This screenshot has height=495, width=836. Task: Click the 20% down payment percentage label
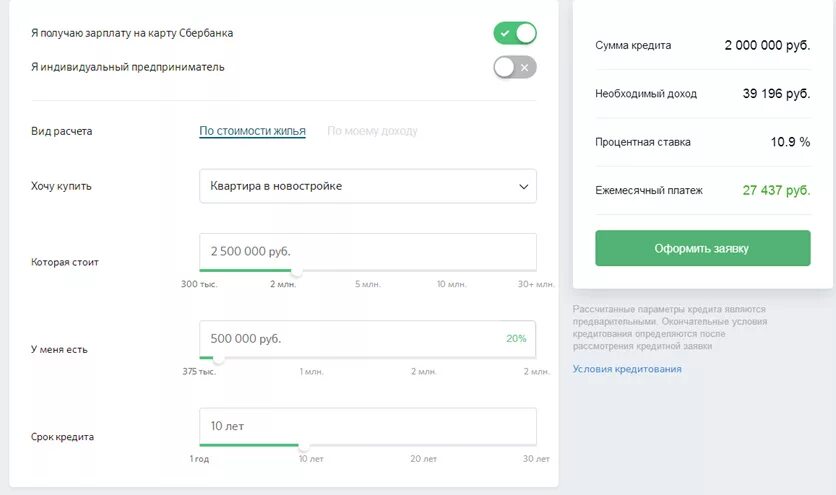[x=516, y=339]
